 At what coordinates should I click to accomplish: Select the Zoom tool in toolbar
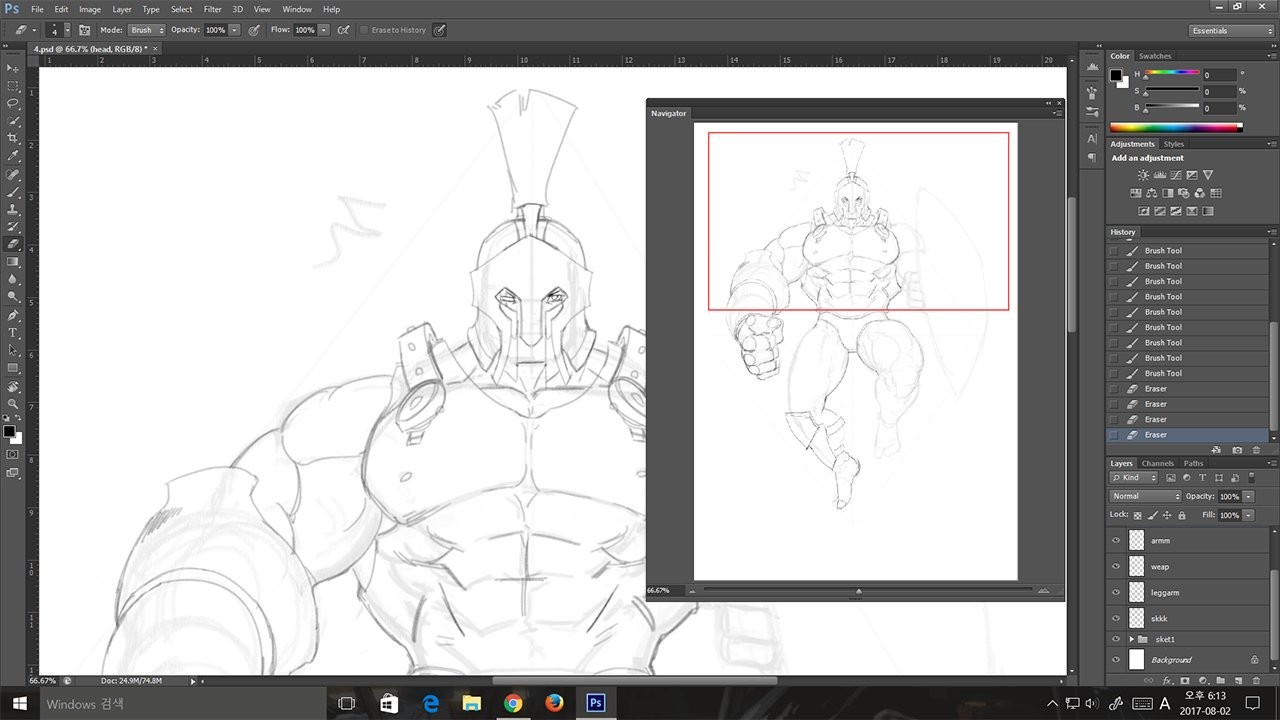coord(14,403)
